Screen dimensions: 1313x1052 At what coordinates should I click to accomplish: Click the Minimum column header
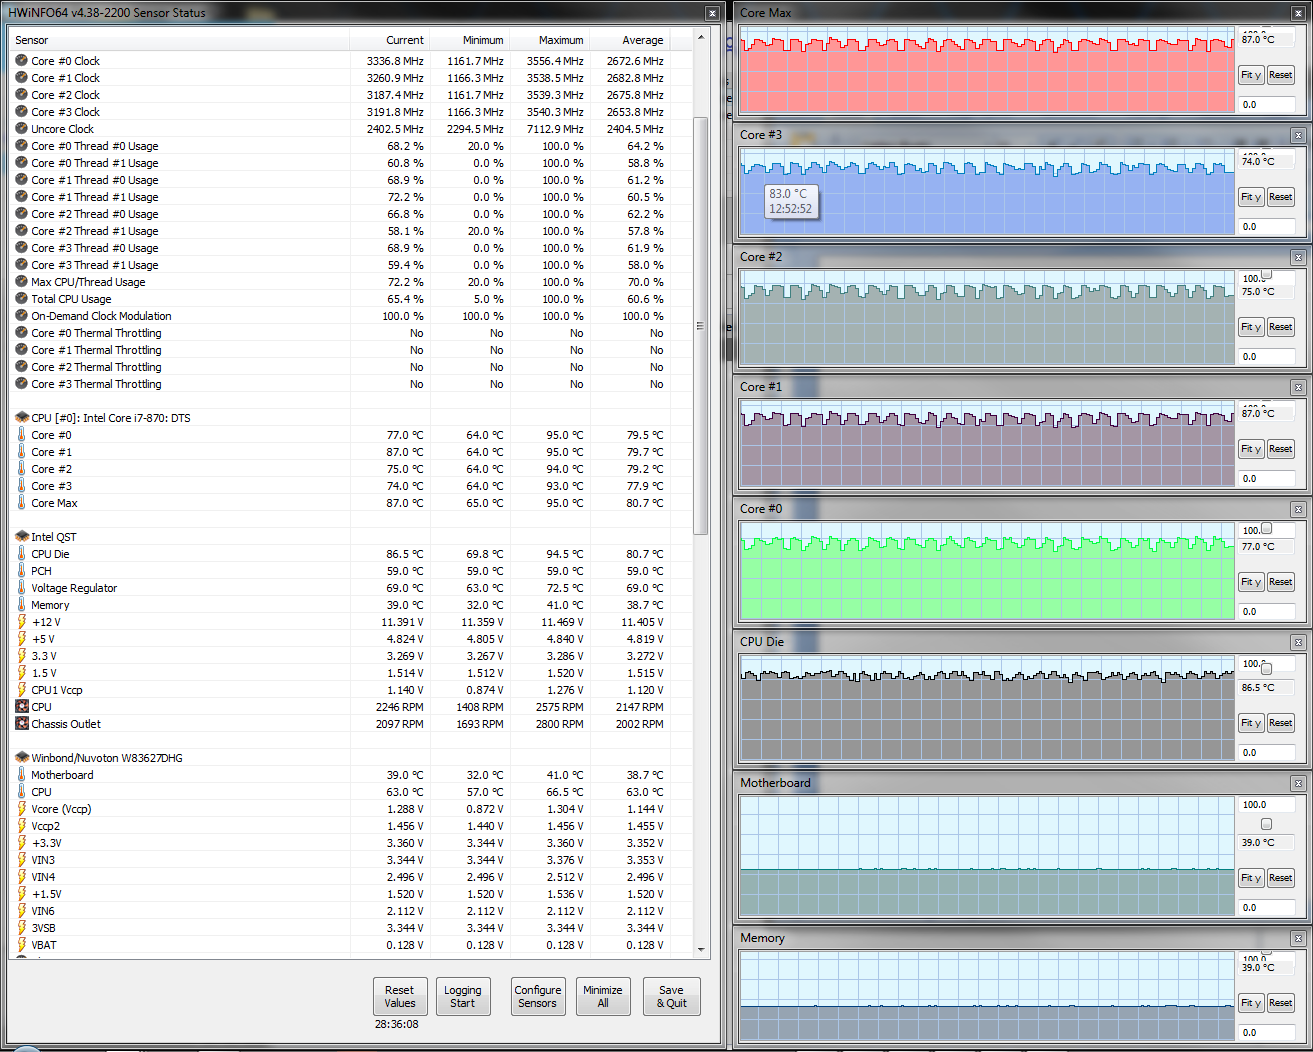tap(470, 40)
